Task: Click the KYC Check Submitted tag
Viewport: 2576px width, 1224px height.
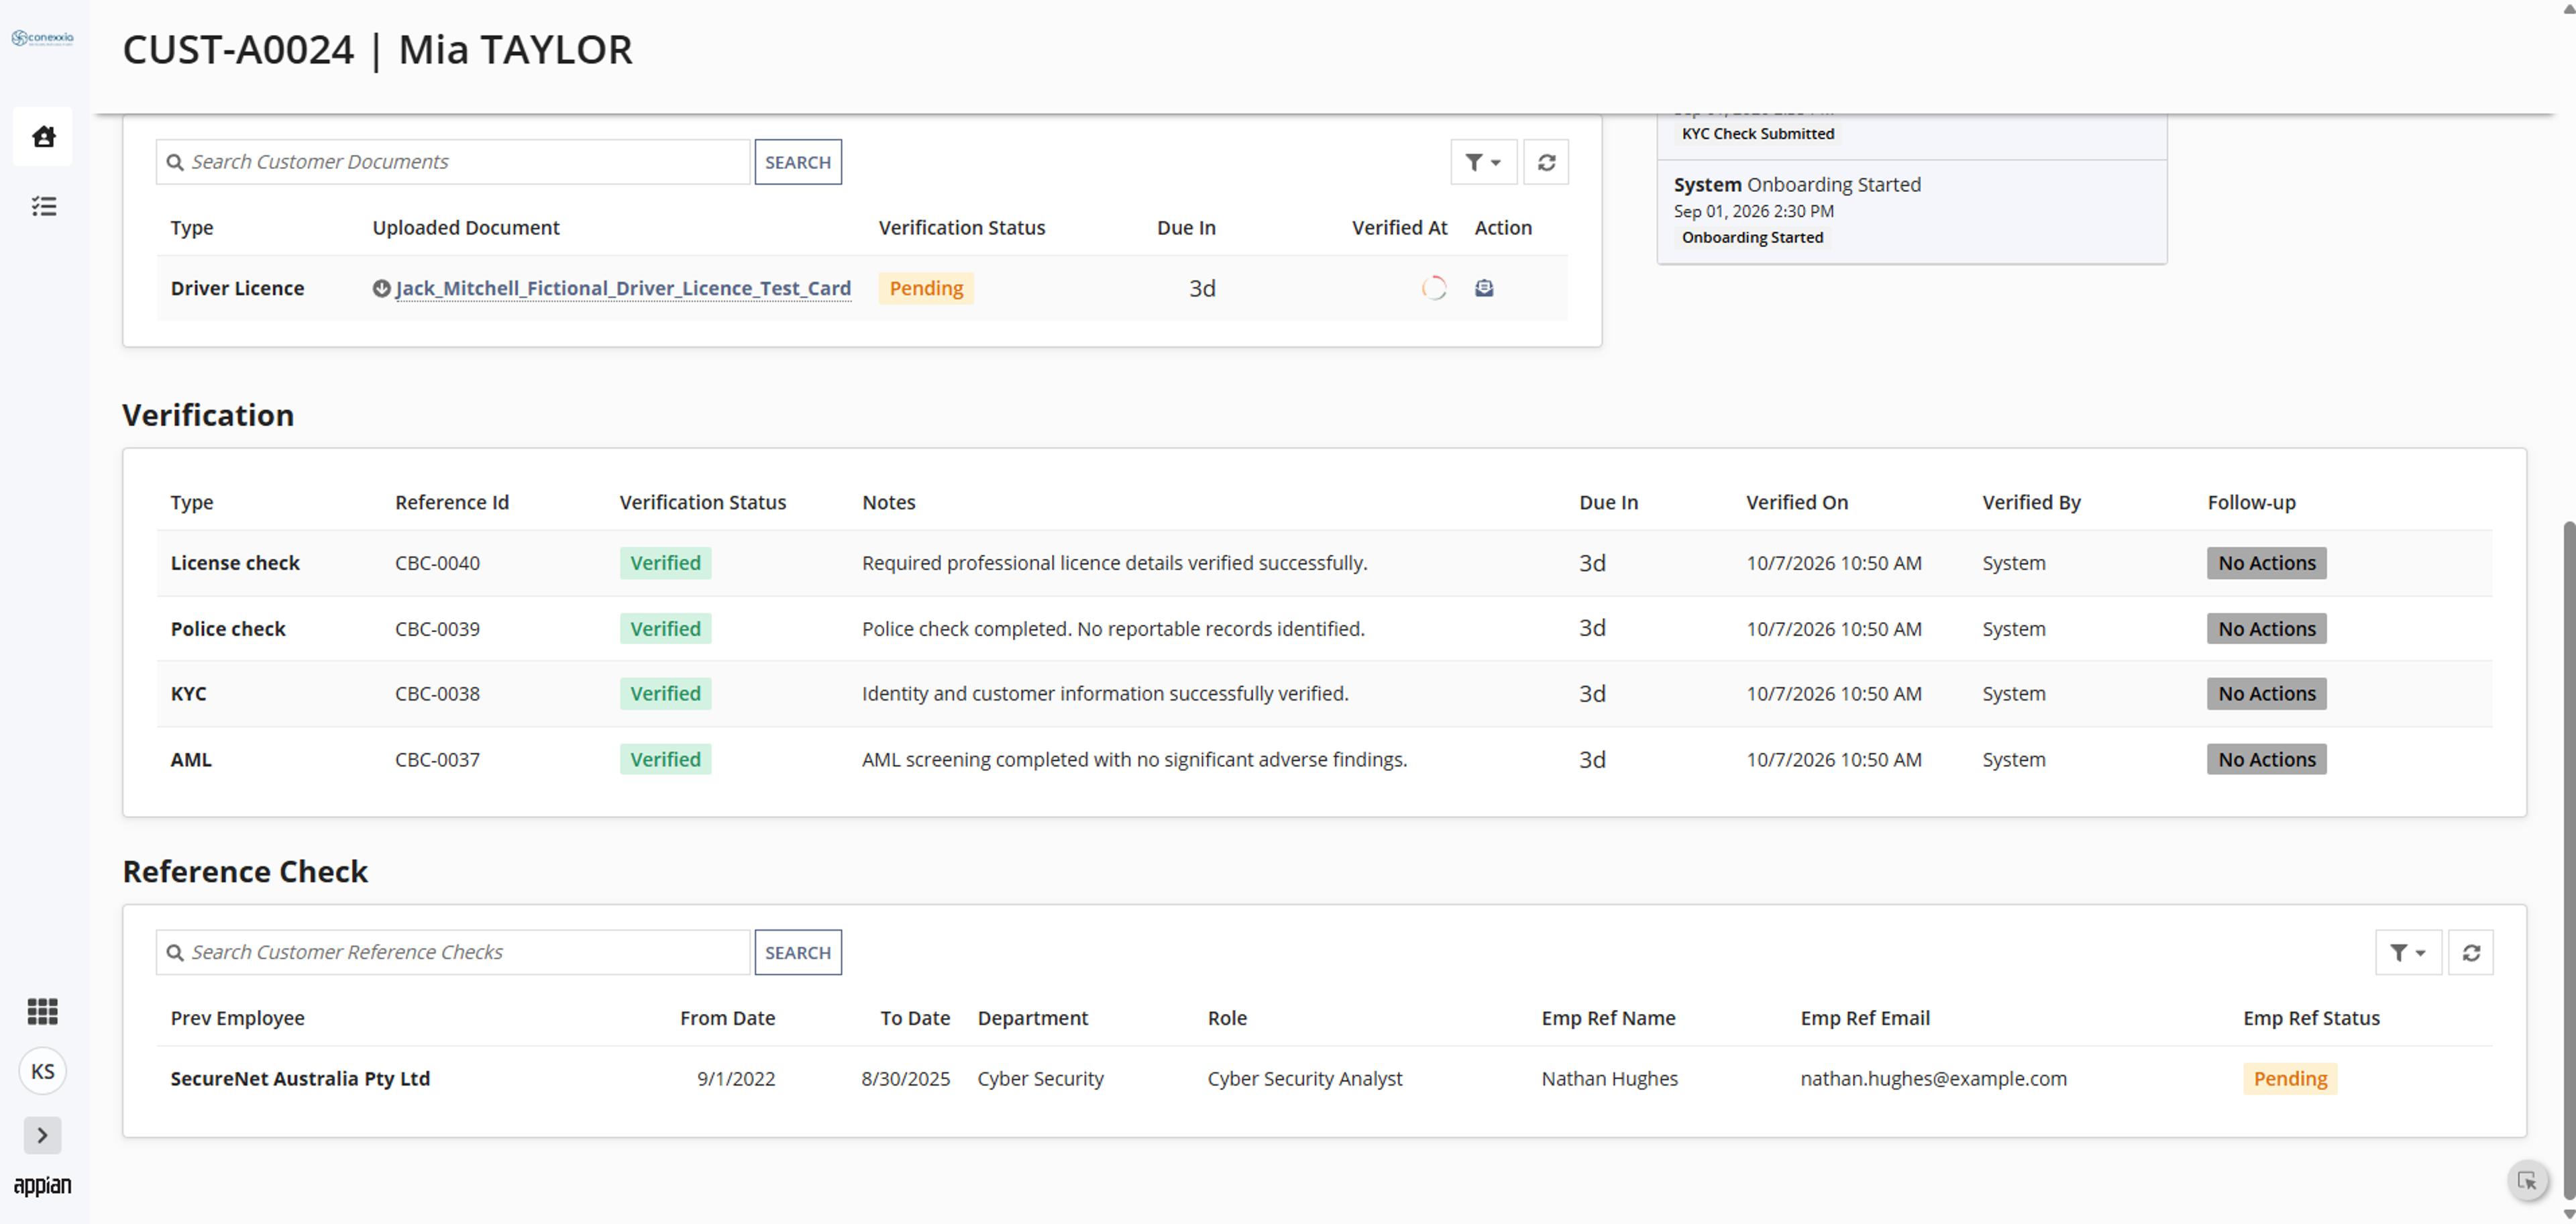Action: pyautogui.click(x=1758, y=133)
